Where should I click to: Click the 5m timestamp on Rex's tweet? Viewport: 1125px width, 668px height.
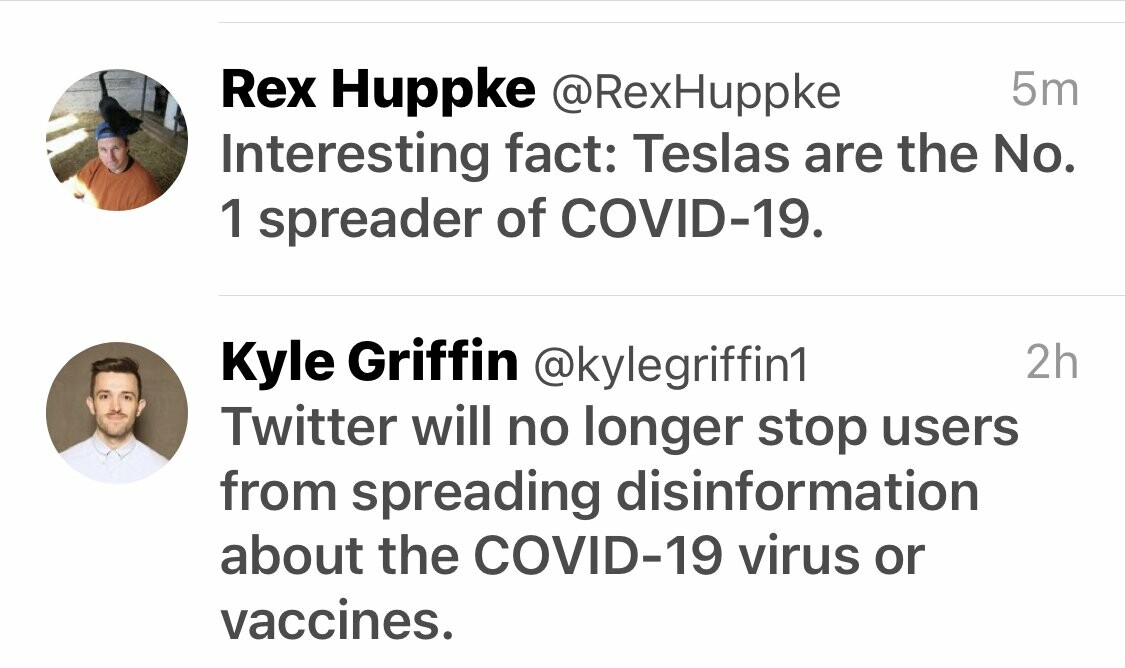tap(1044, 92)
